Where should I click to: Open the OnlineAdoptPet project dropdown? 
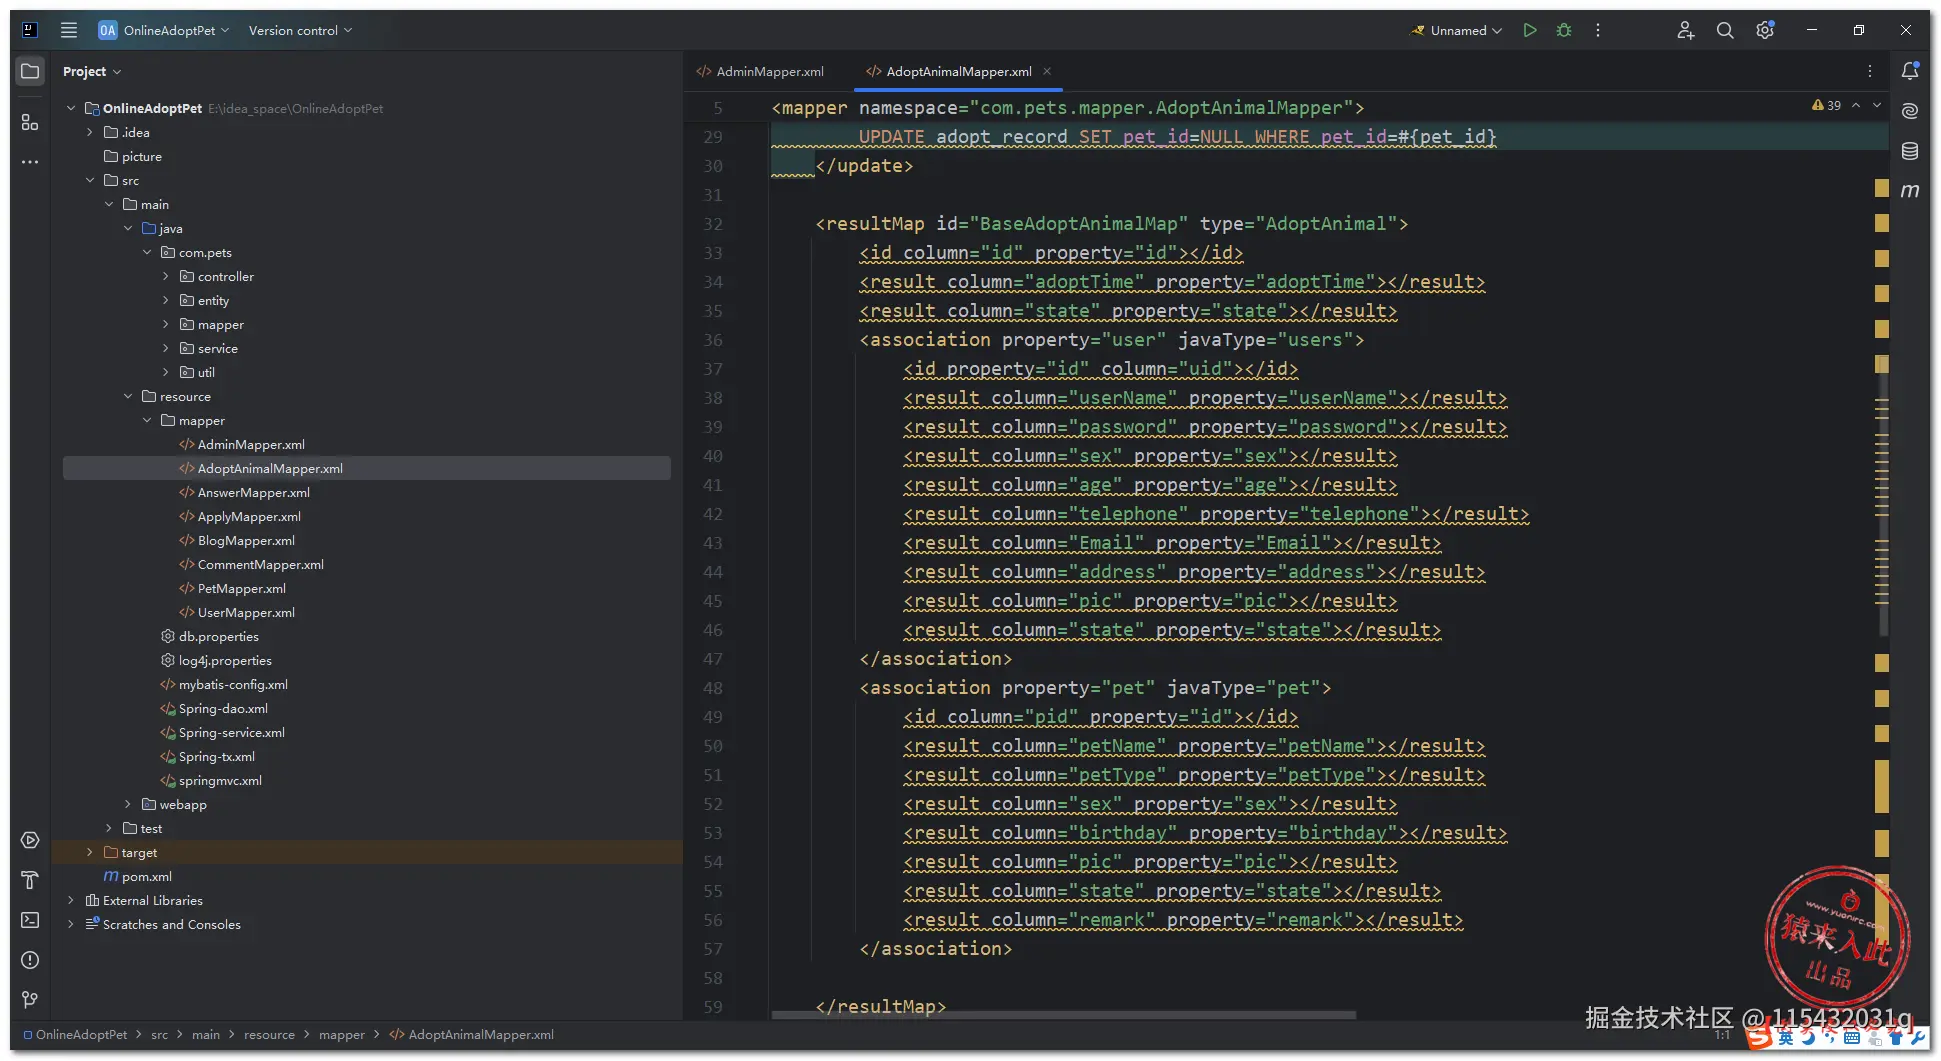tap(164, 30)
